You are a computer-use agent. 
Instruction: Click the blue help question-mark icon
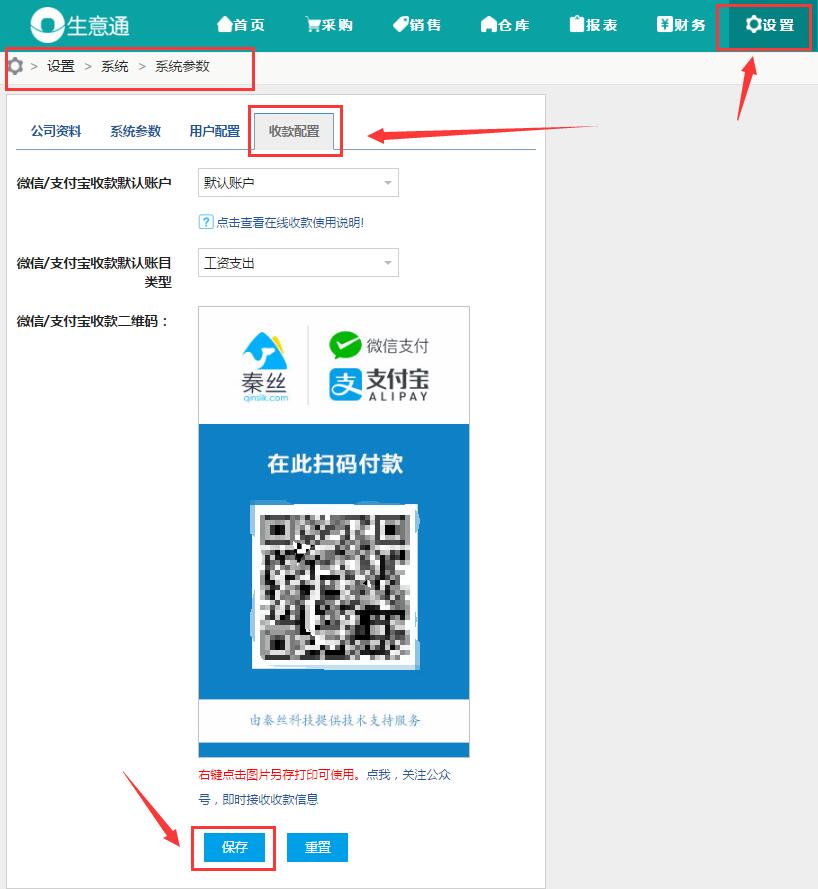click(x=206, y=222)
